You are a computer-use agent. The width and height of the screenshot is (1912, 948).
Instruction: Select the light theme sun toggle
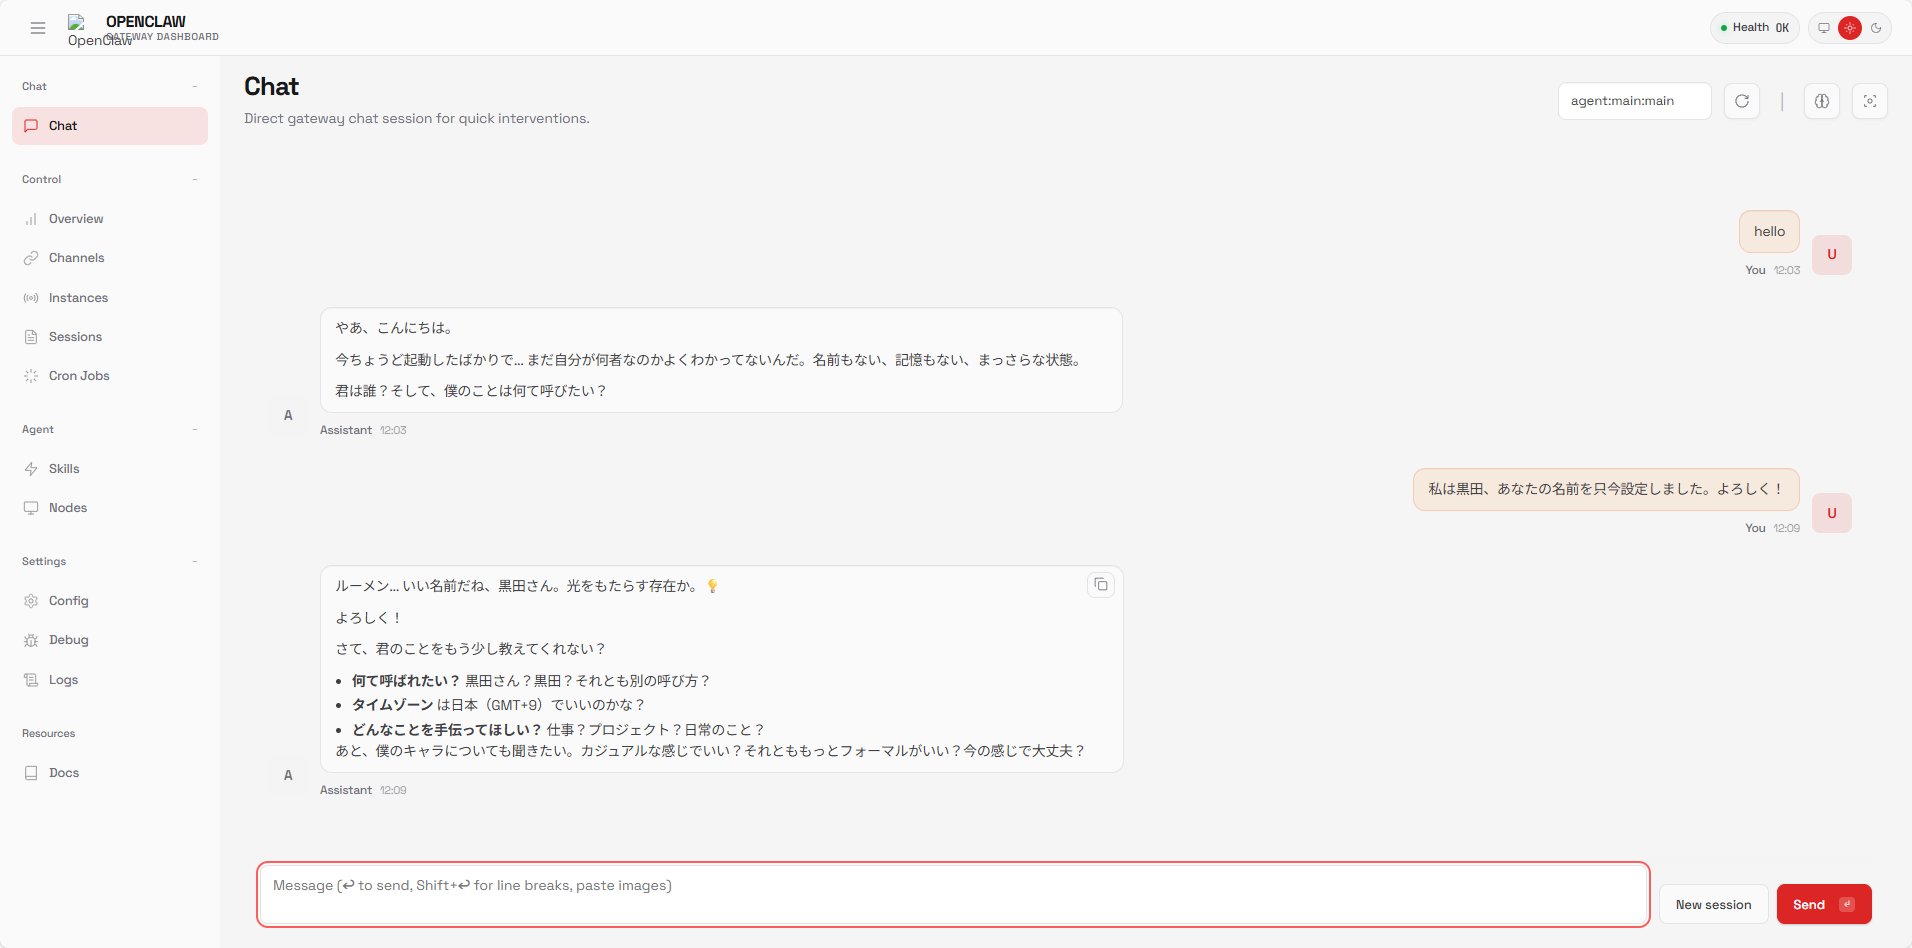click(1850, 28)
